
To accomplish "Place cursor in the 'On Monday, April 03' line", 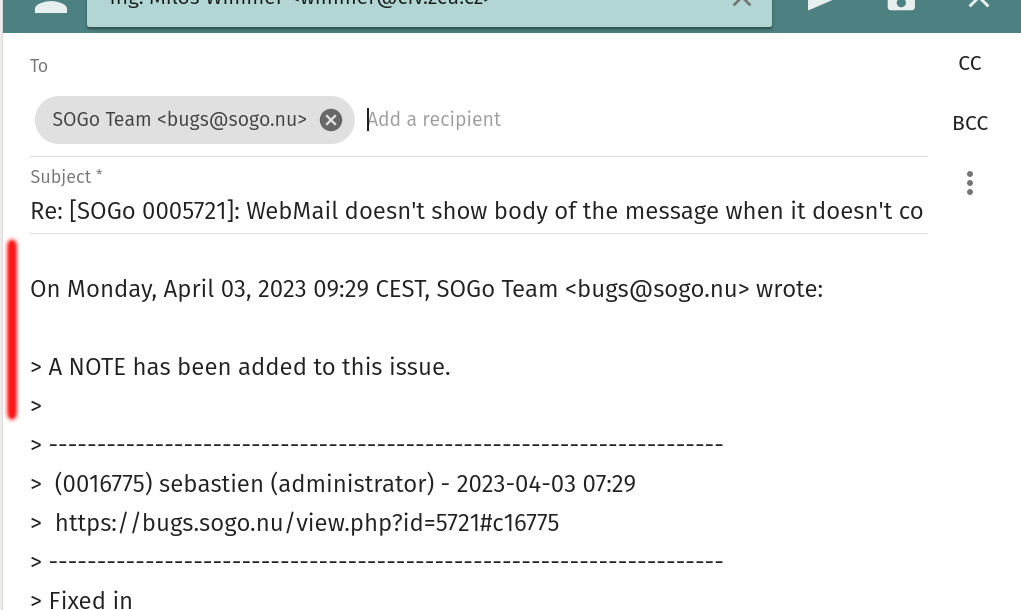I will [x=426, y=290].
